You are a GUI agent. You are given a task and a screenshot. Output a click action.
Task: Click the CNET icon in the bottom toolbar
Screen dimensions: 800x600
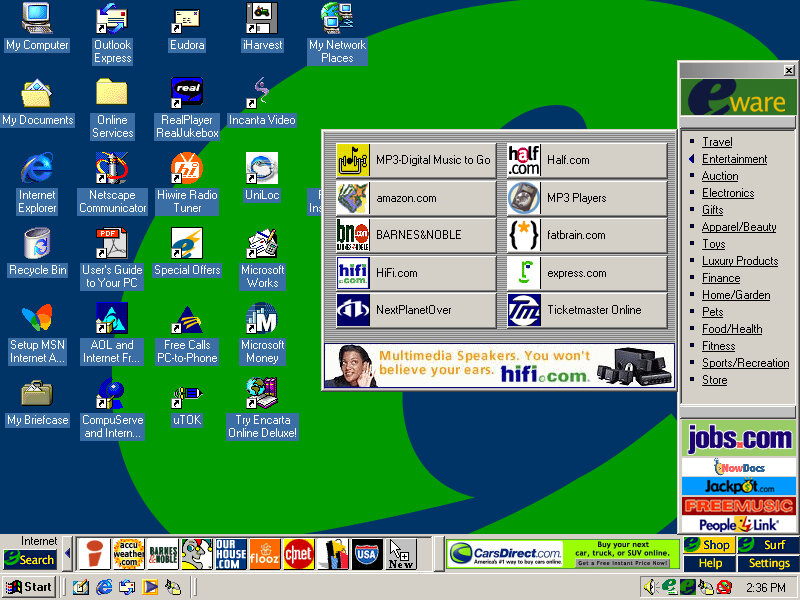pos(298,554)
